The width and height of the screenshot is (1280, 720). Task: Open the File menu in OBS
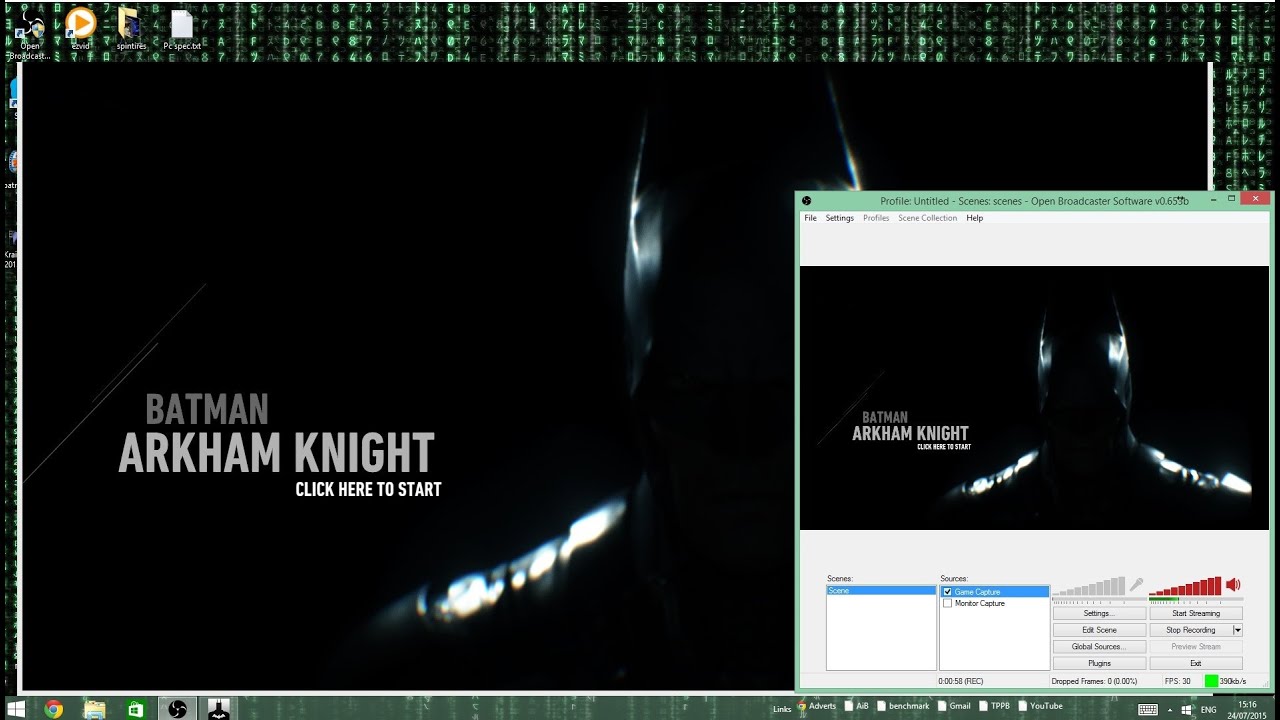[x=810, y=218]
